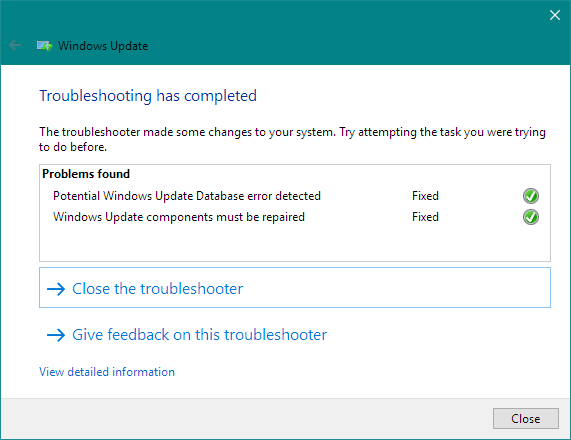Click the Fixed status for components repair

click(x=425, y=217)
